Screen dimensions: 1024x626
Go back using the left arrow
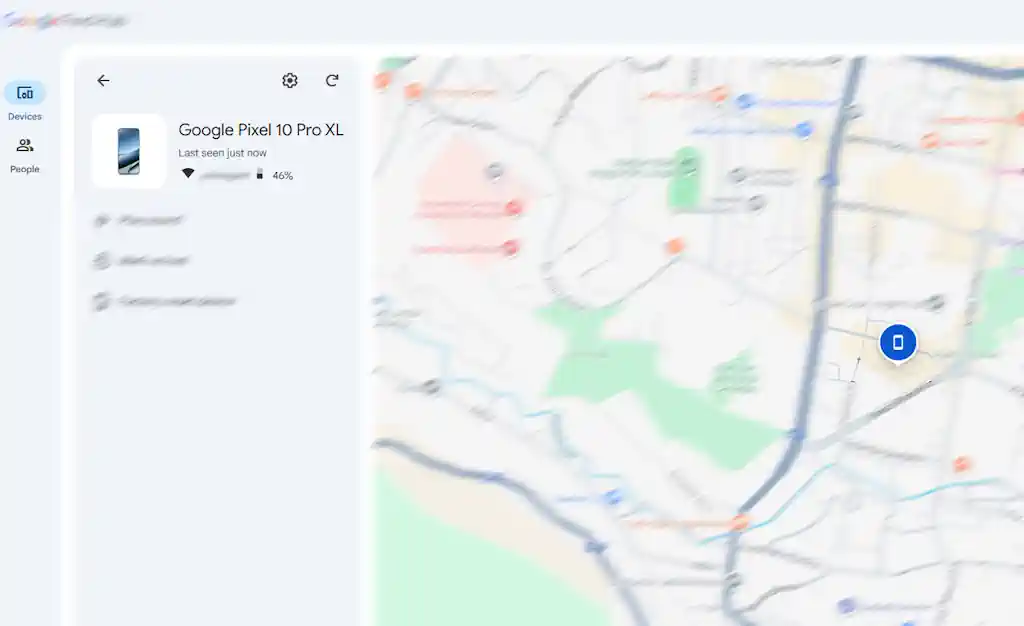tap(103, 81)
